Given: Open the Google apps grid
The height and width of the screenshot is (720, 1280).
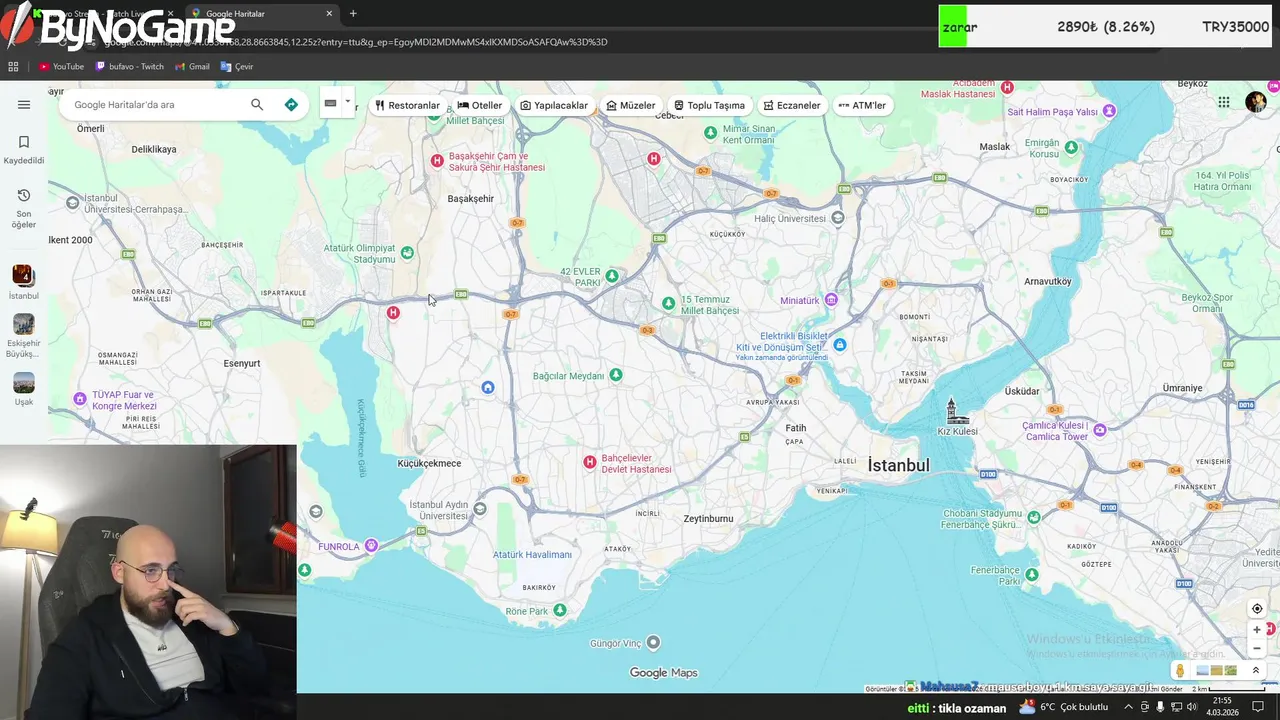Looking at the screenshot, I should [1224, 102].
